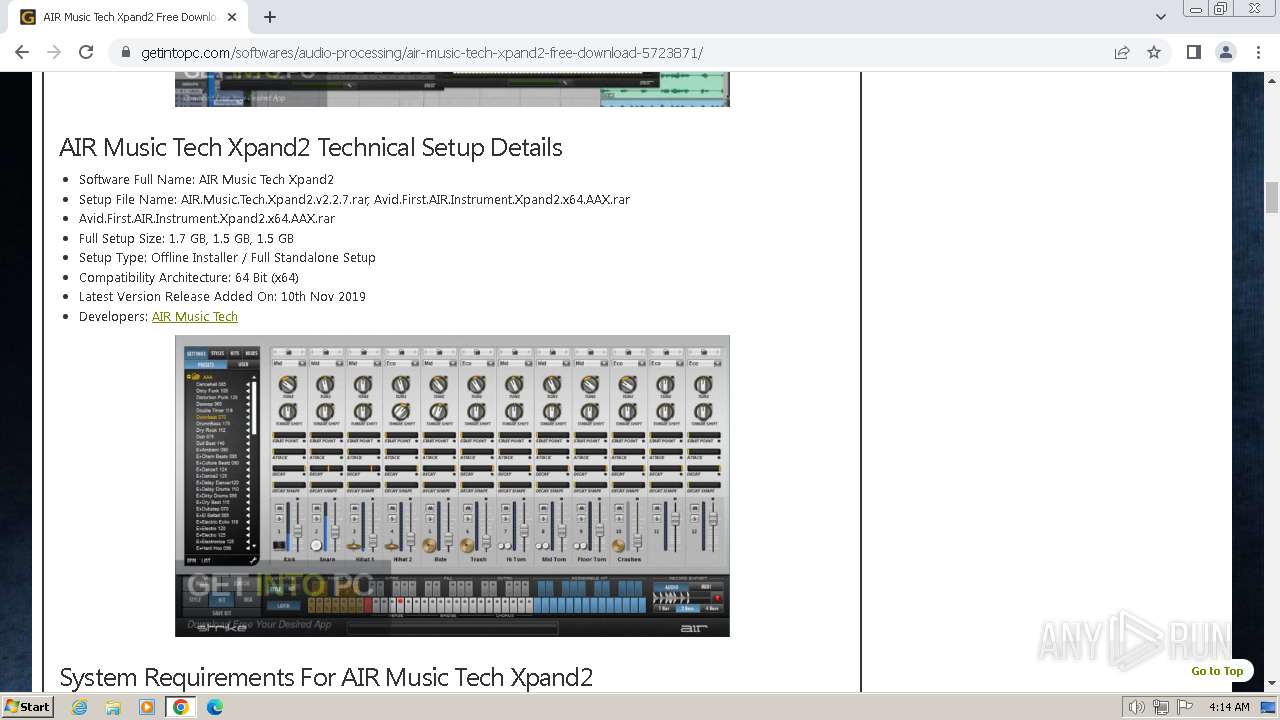The width and height of the screenshot is (1280, 720).
Task: Click the Technical Setup Details heading
Action: 310,147
